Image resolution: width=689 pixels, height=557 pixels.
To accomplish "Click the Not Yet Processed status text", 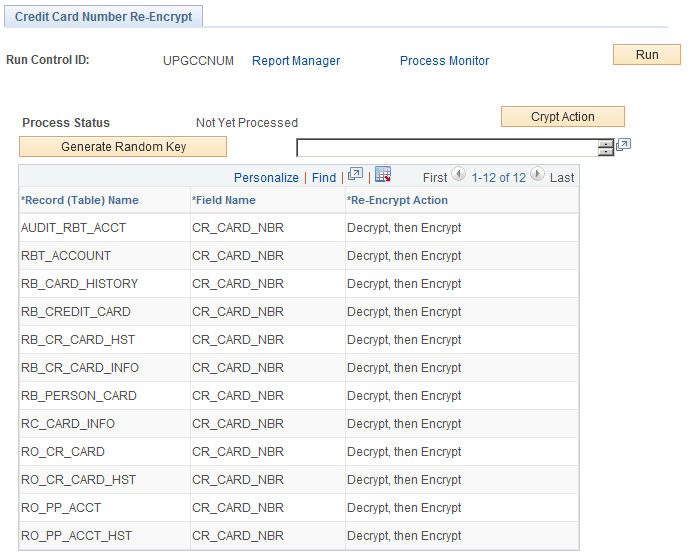I will coord(247,123).
